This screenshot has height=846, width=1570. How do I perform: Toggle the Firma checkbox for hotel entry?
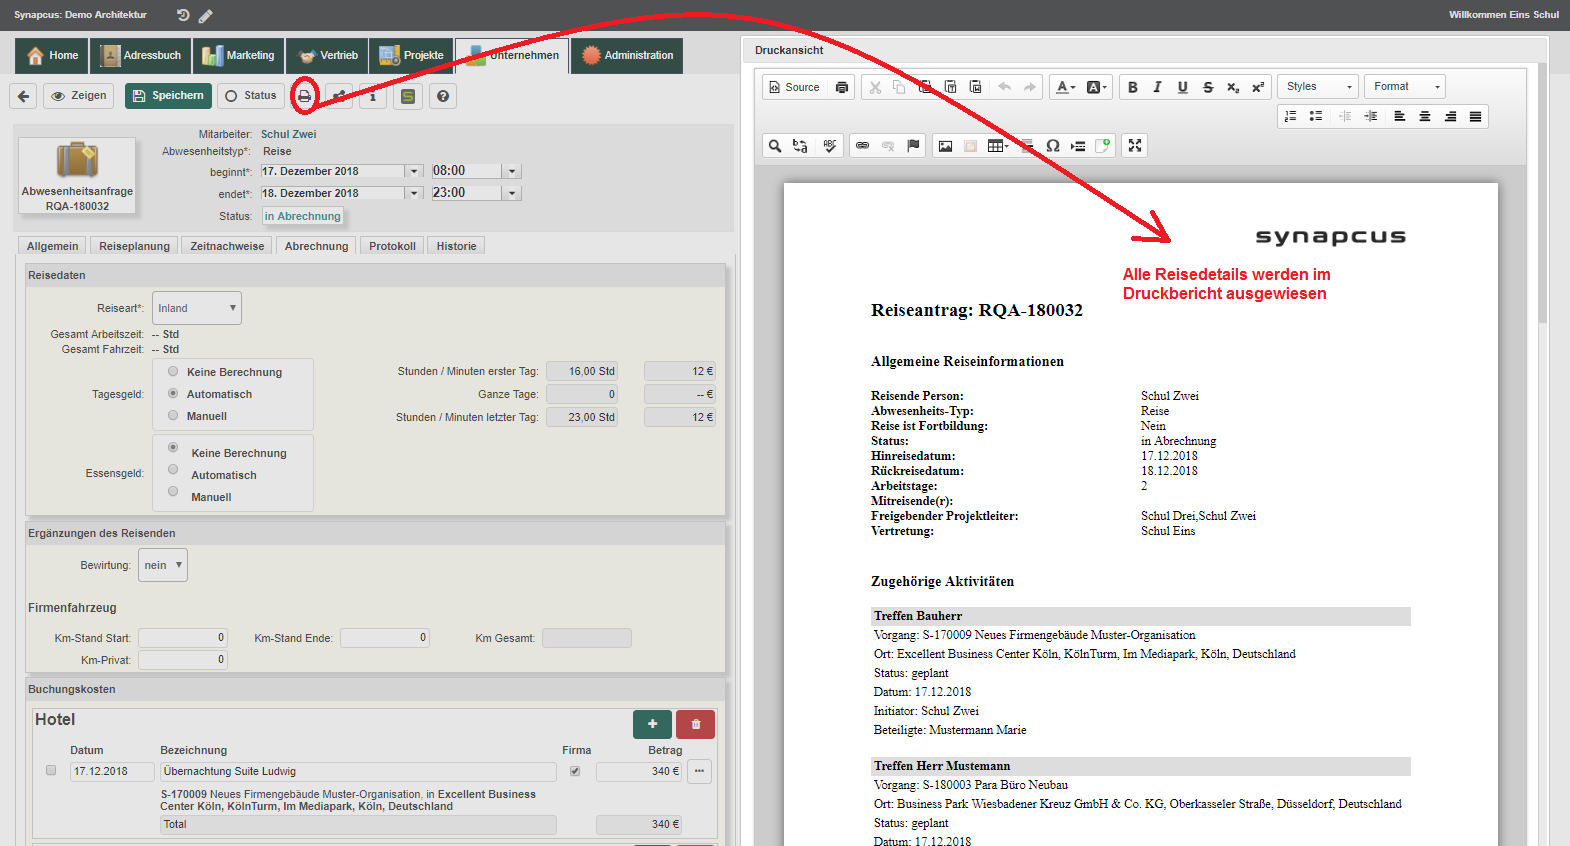(x=575, y=771)
